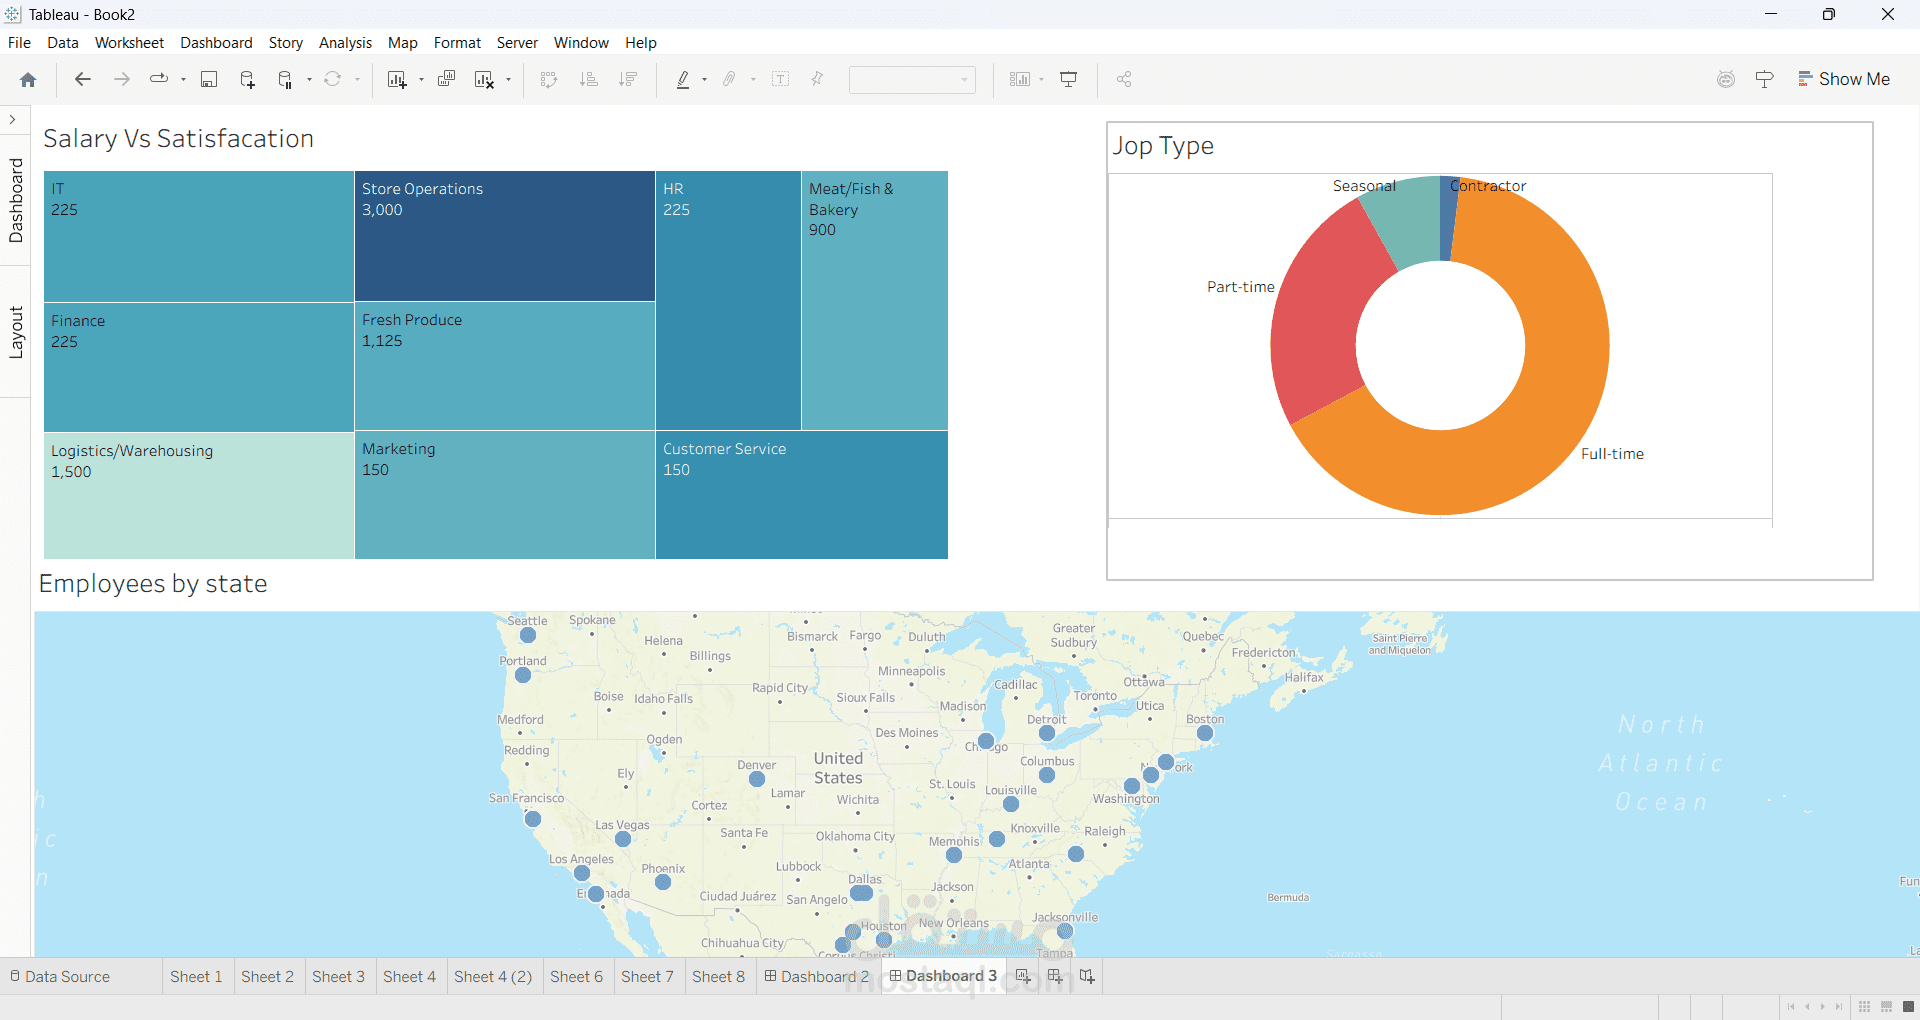Add new dashboard tab icon
Screen dimensions: 1920x1020
[x=1055, y=976]
